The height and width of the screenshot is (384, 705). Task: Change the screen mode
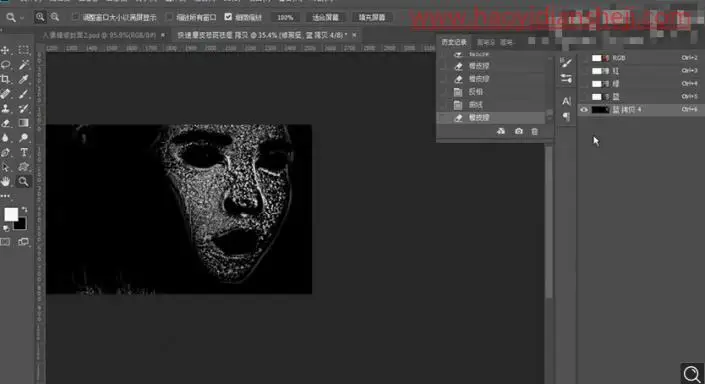(x=23, y=242)
